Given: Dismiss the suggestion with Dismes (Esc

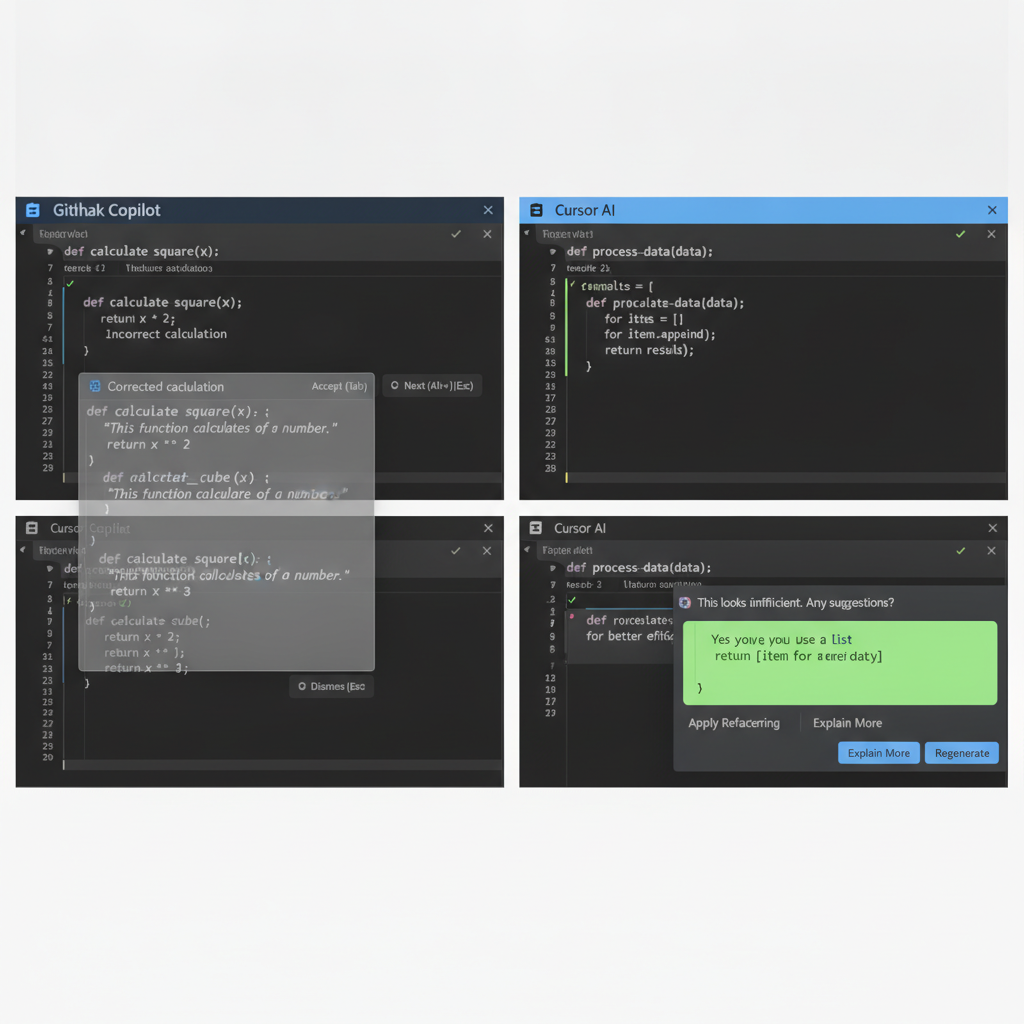Looking at the screenshot, I should pos(331,686).
